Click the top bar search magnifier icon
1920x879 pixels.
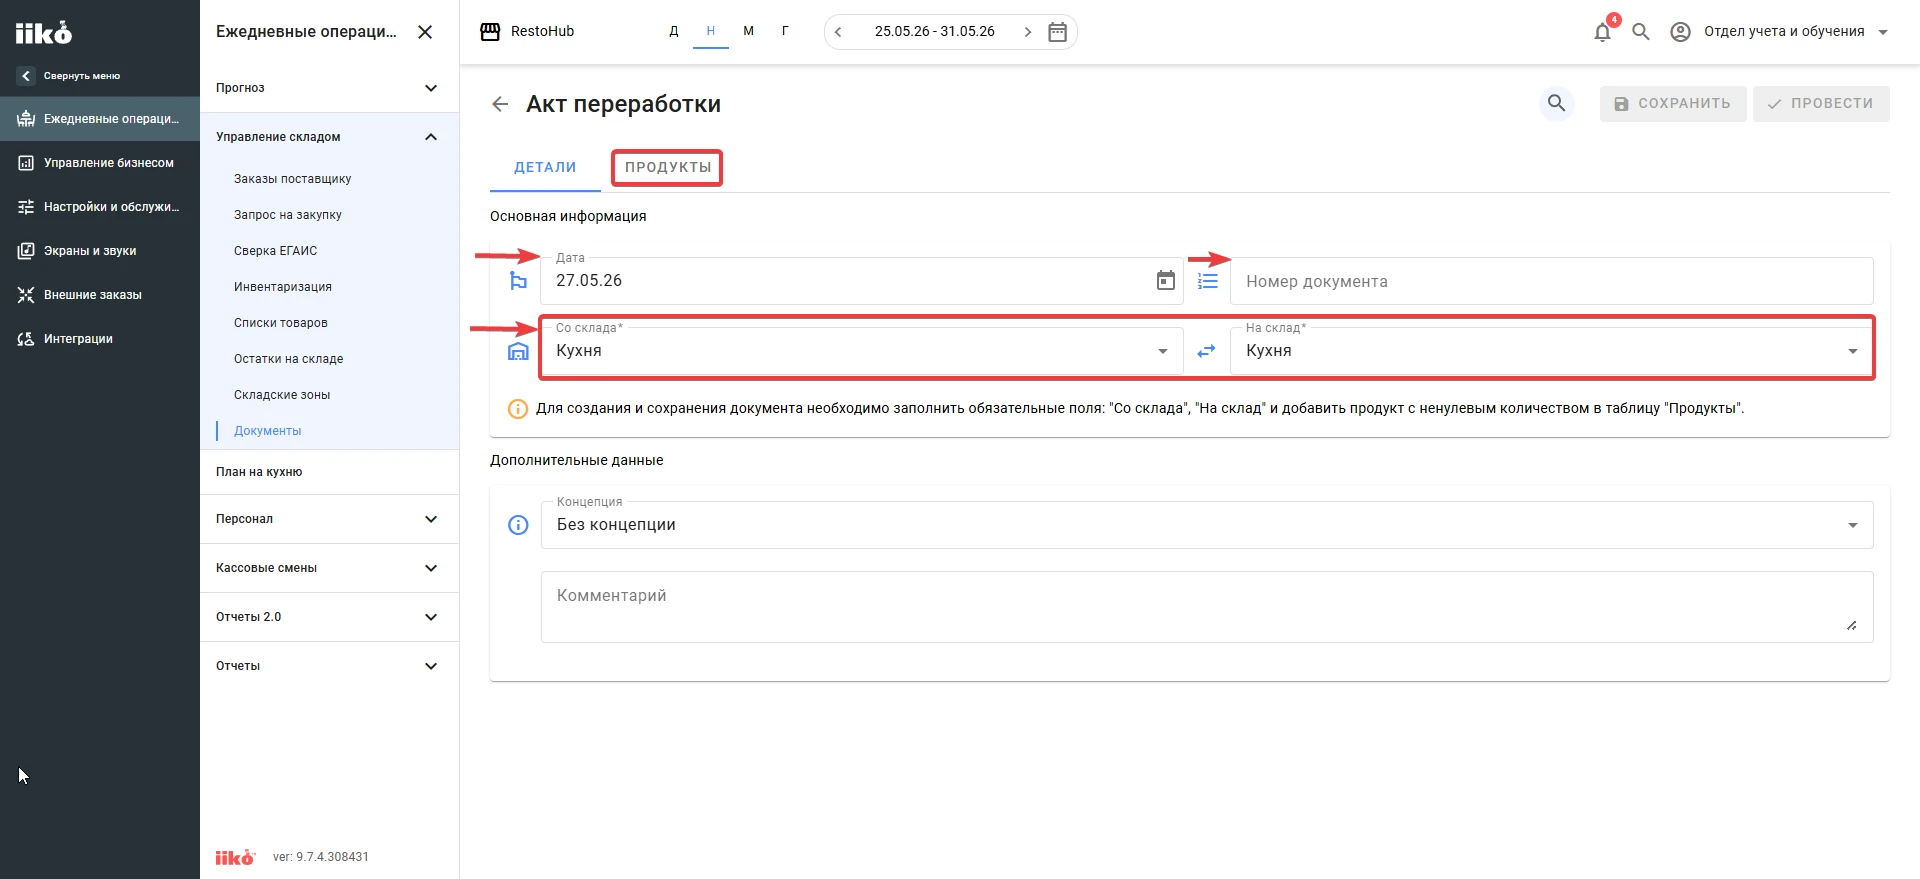1641,31
